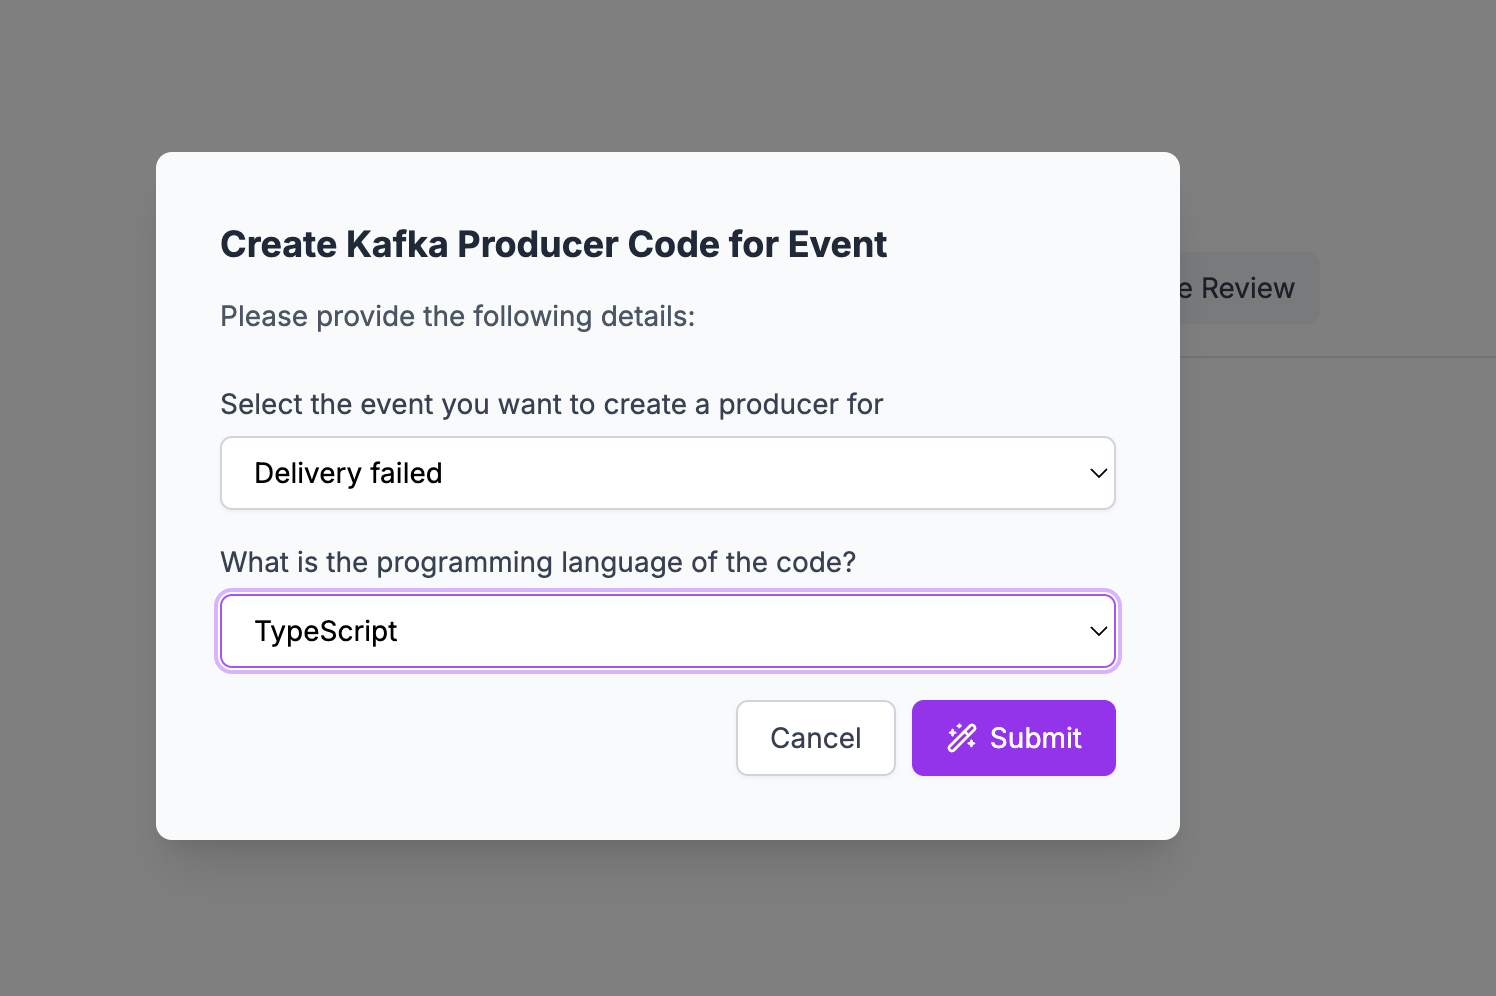The image size is (1496, 996).
Task: Click the partially hidden Review button
Action: [1243, 288]
